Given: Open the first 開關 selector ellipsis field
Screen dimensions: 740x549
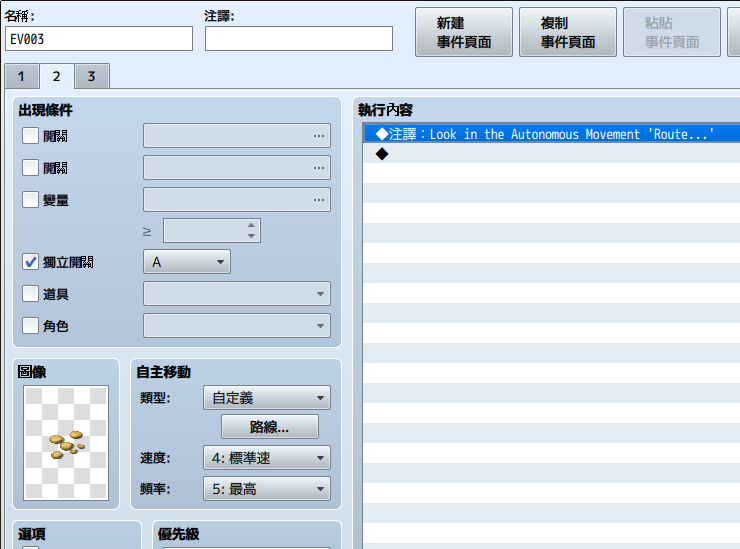Looking at the screenshot, I should pyautogui.click(x=237, y=136).
